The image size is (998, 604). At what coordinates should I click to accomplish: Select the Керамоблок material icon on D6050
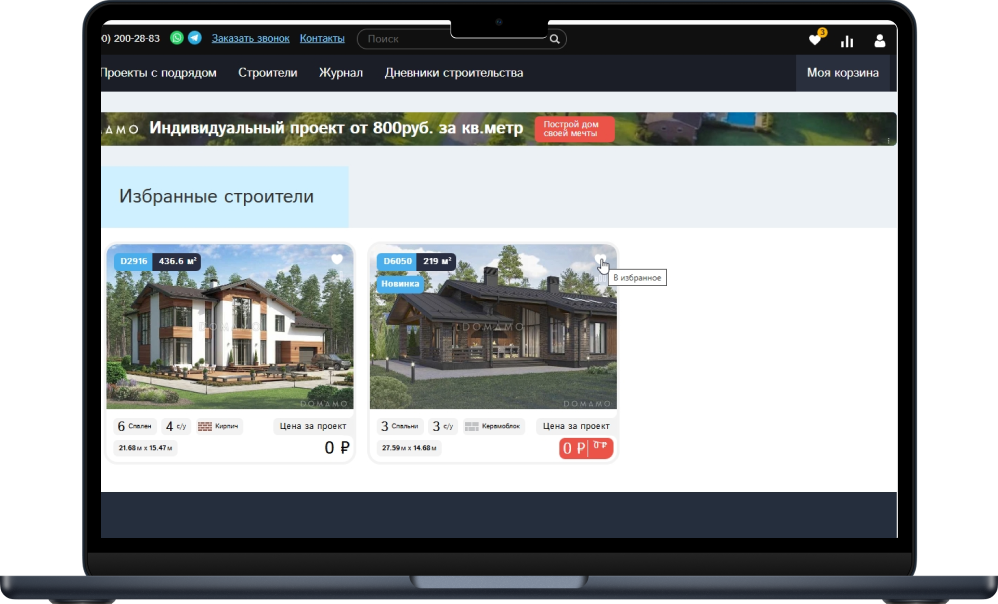[472, 425]
